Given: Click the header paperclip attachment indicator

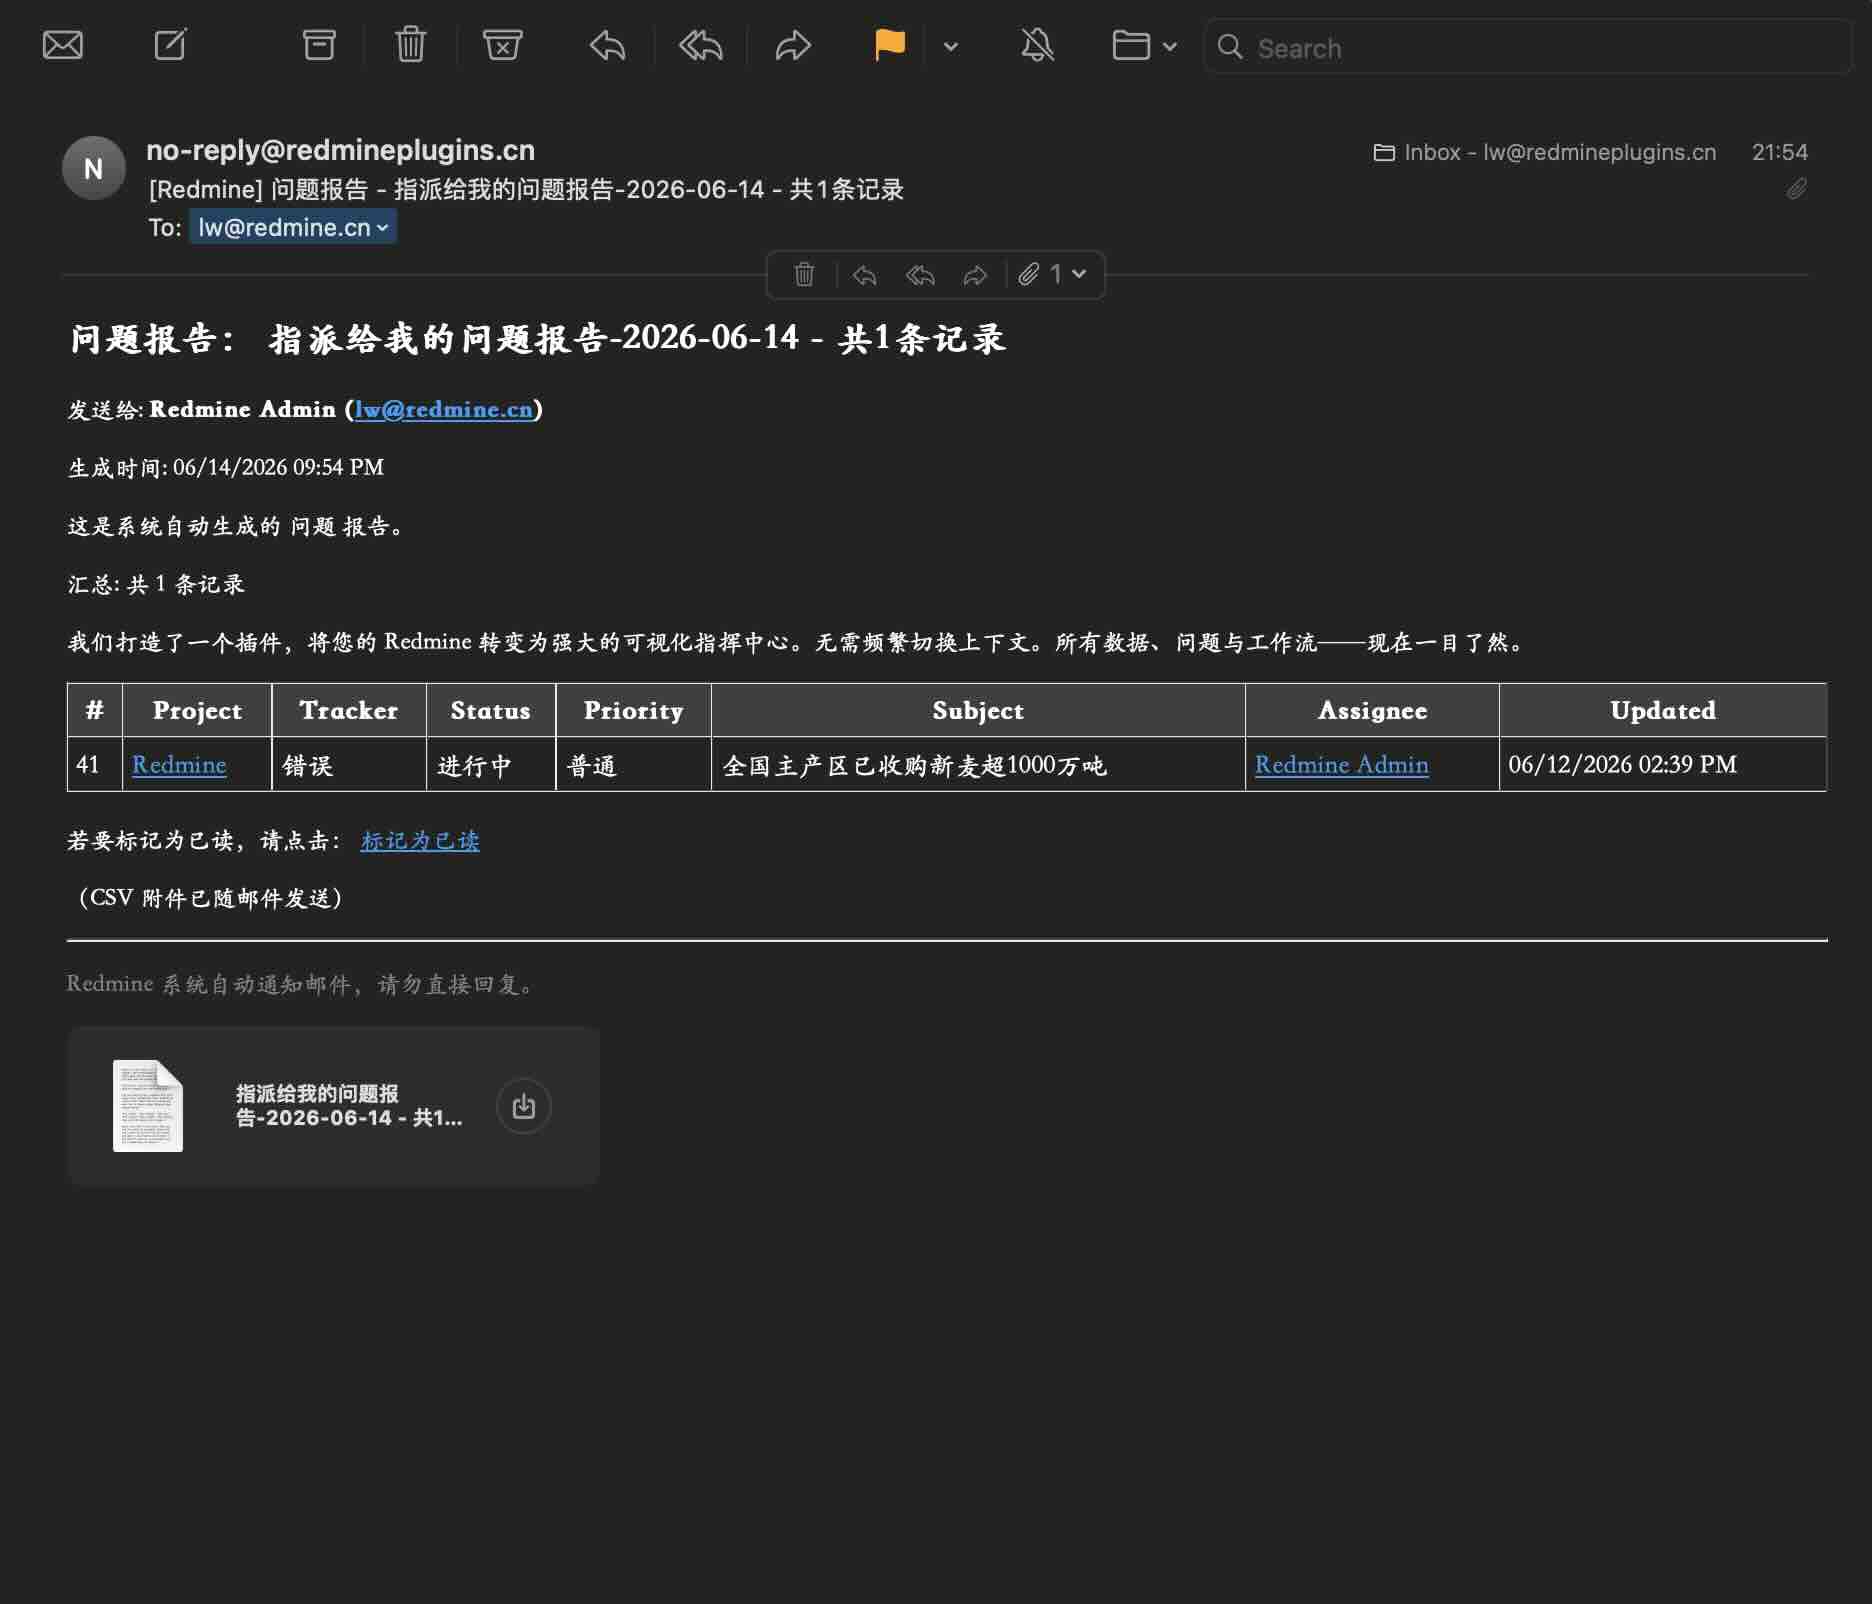Looking at the screenshot, I should (1797, 189).
